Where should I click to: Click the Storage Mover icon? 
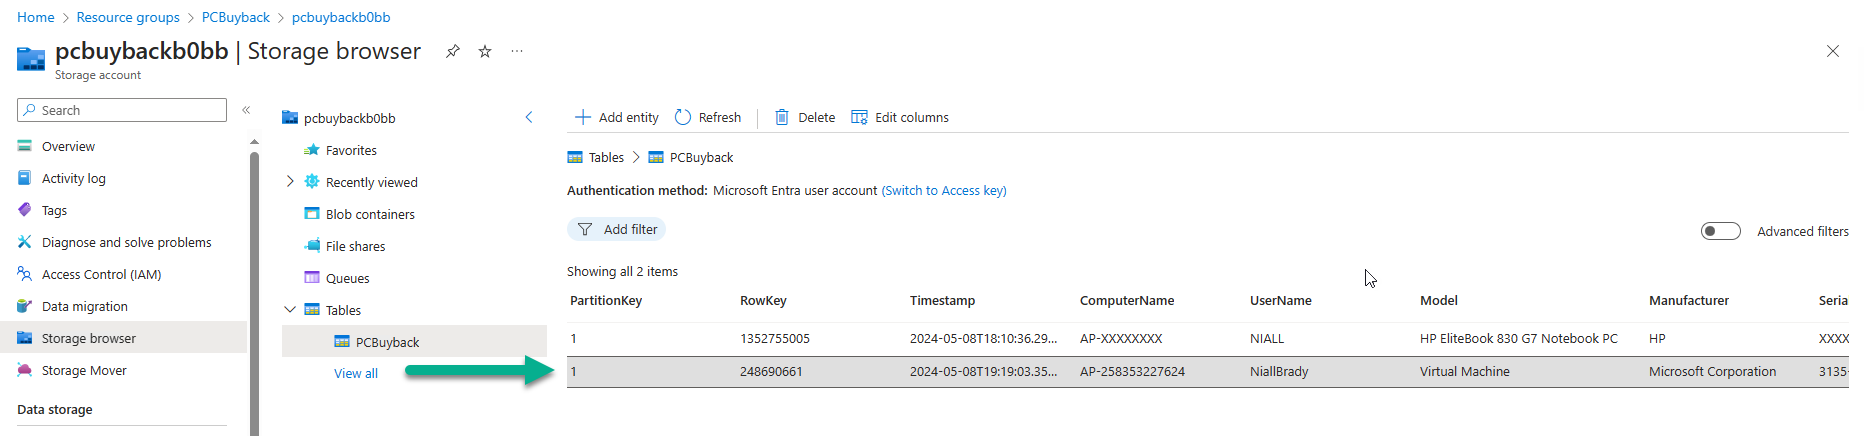tap(25, 370)
